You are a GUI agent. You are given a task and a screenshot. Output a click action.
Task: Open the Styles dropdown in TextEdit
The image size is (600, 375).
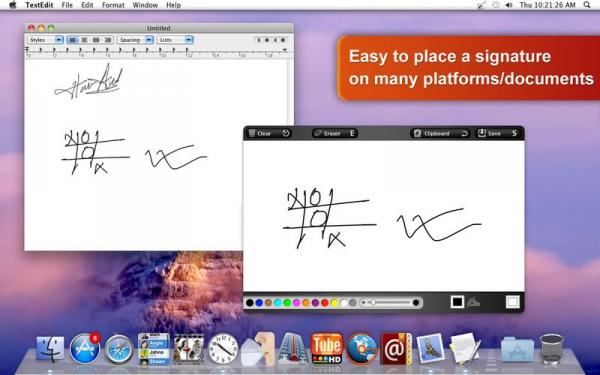[x=45, y=40]
